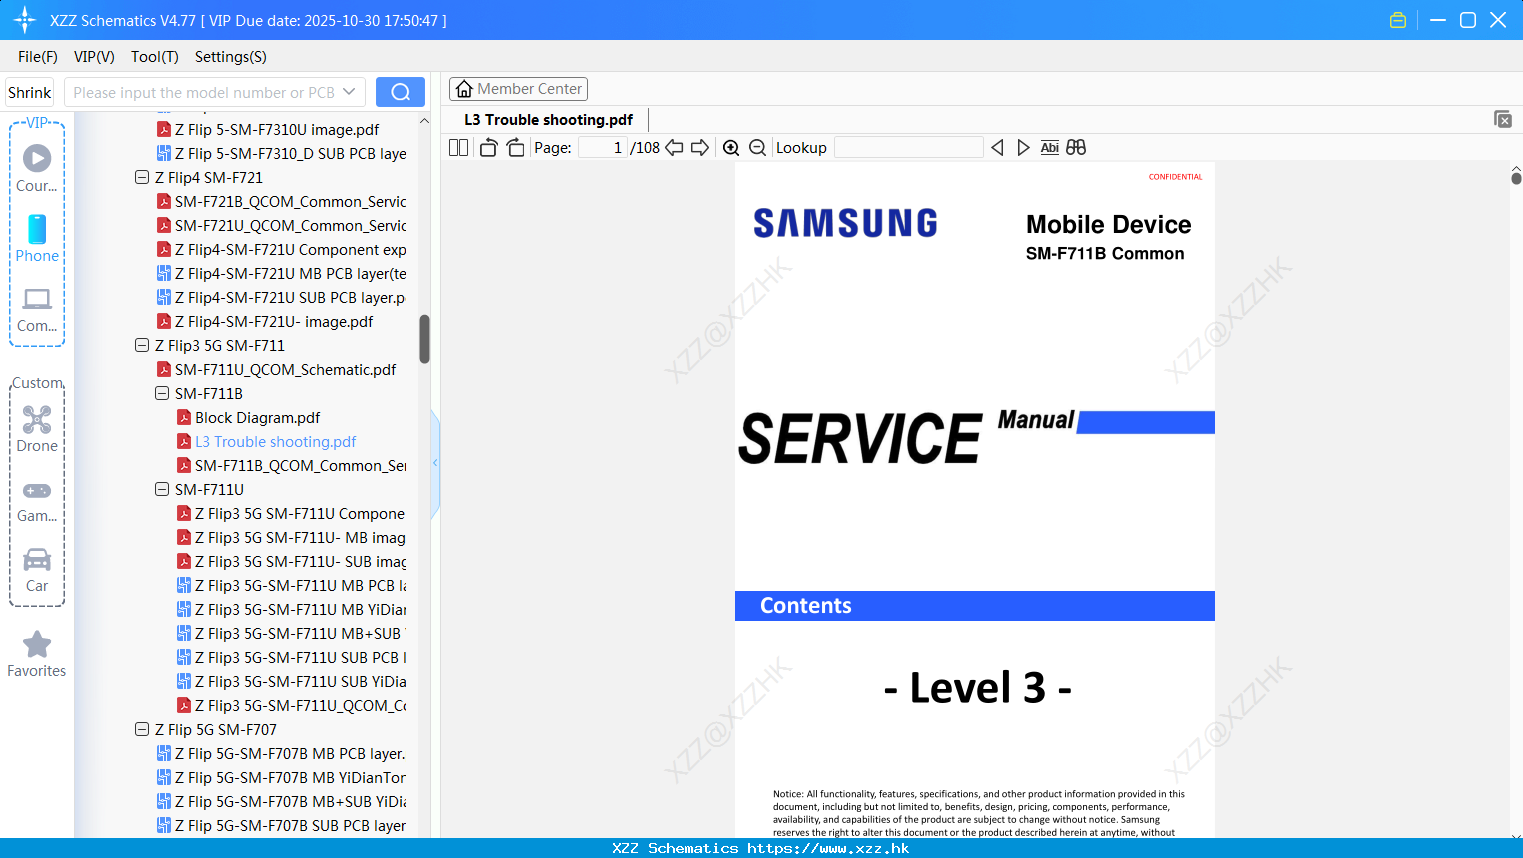Screen dimensions: 1523x858
Task: Click PDF viewer vertical scroll thumb
Action: pos(1516,178)
